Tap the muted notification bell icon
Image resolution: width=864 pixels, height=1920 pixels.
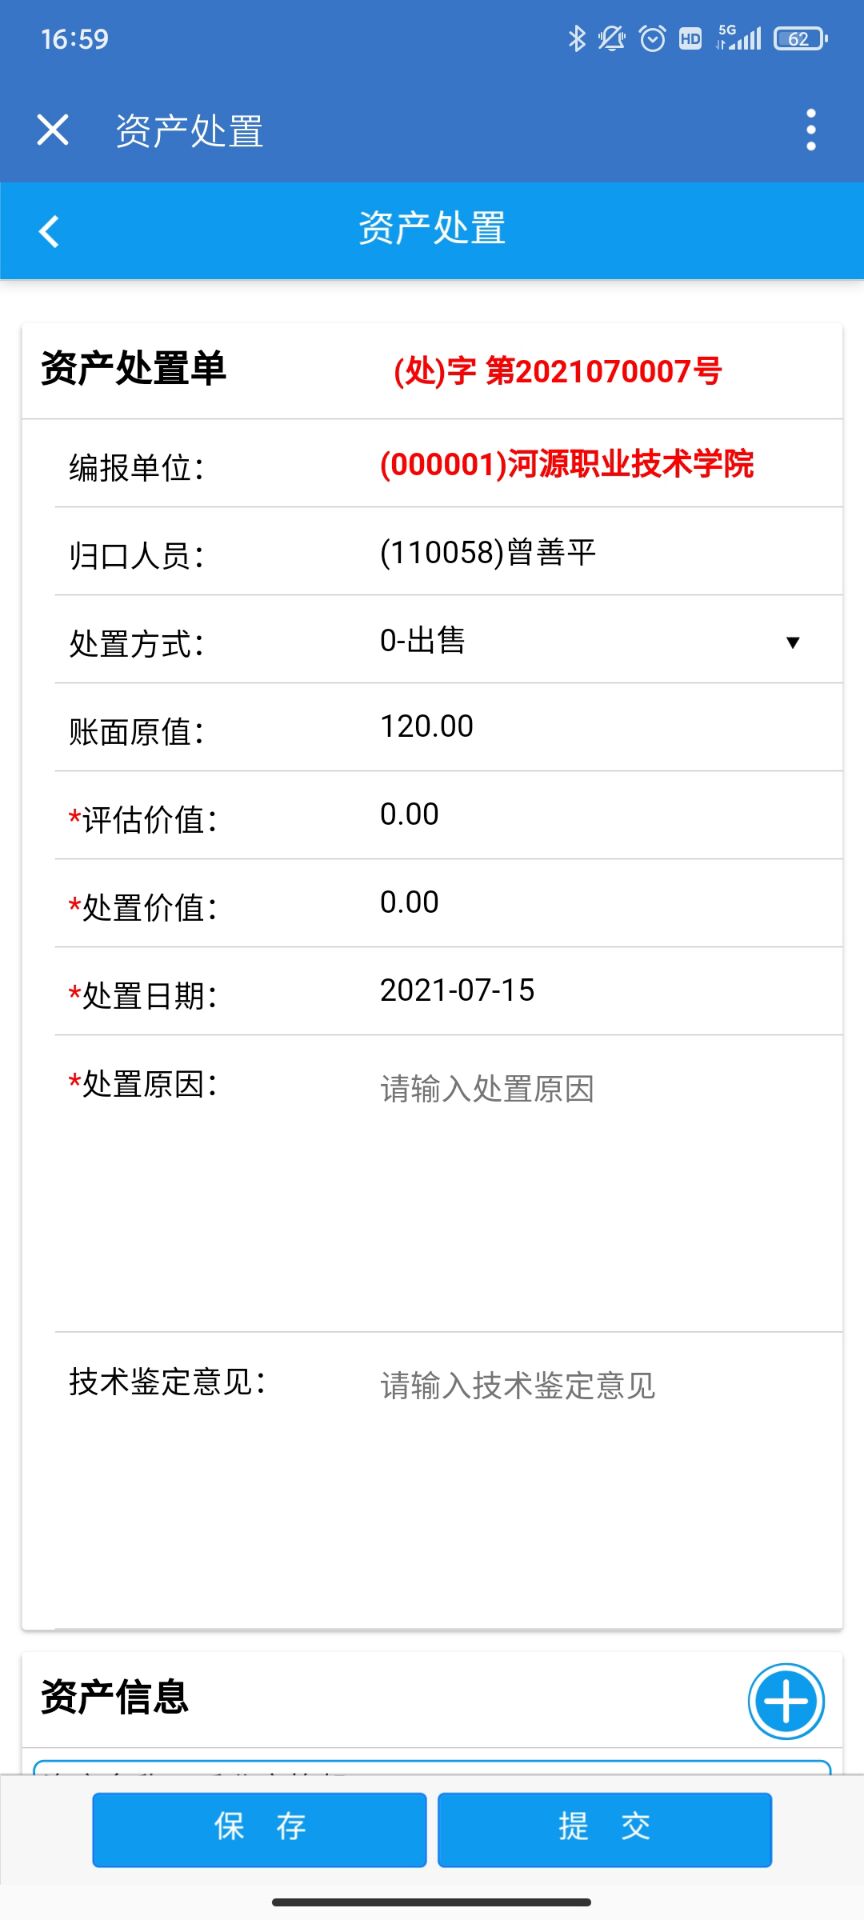[611, 39]
